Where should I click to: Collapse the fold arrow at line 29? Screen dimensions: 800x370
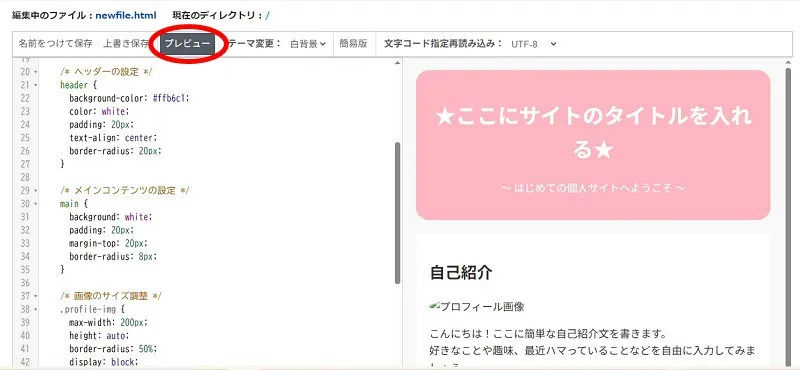click(35, 190)
